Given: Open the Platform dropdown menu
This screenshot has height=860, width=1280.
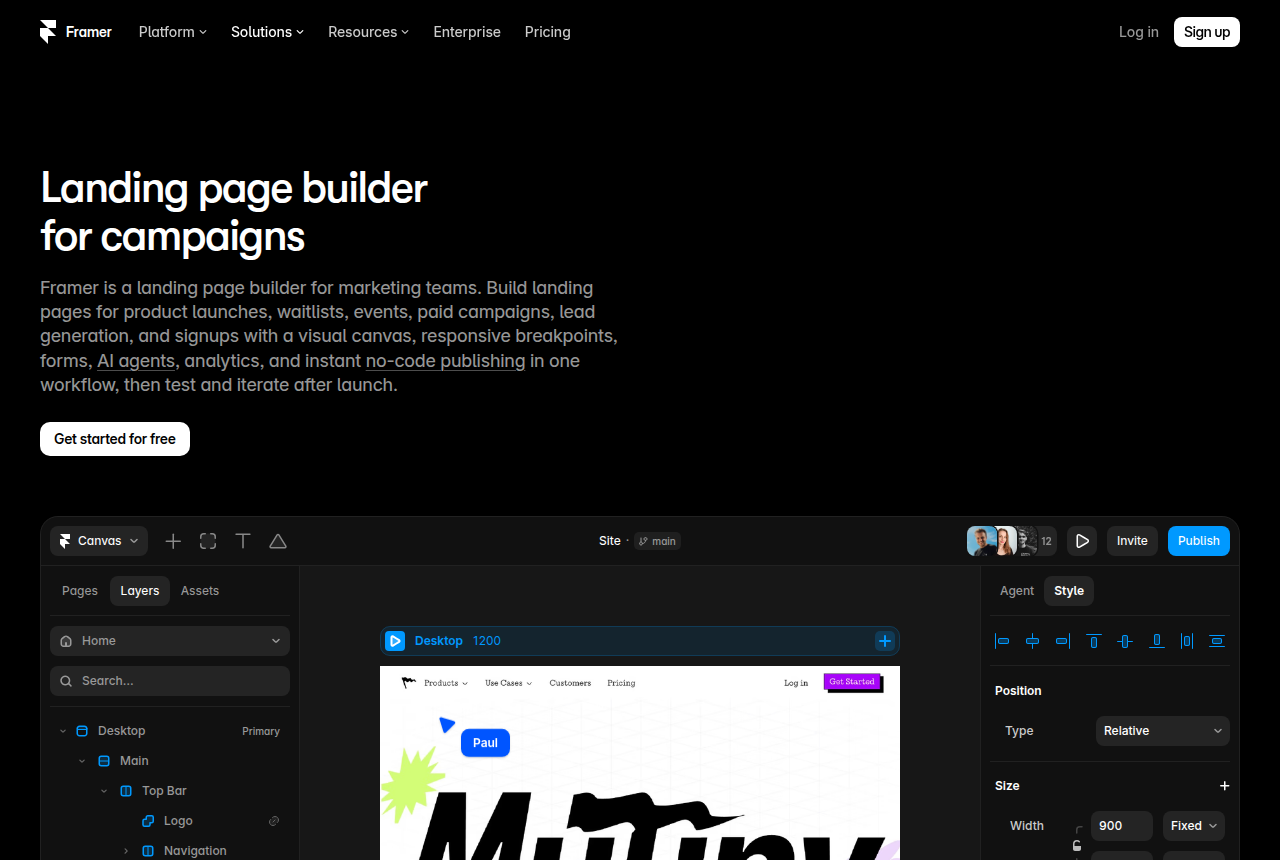Looking at the screenshot, I should (173, 32).
